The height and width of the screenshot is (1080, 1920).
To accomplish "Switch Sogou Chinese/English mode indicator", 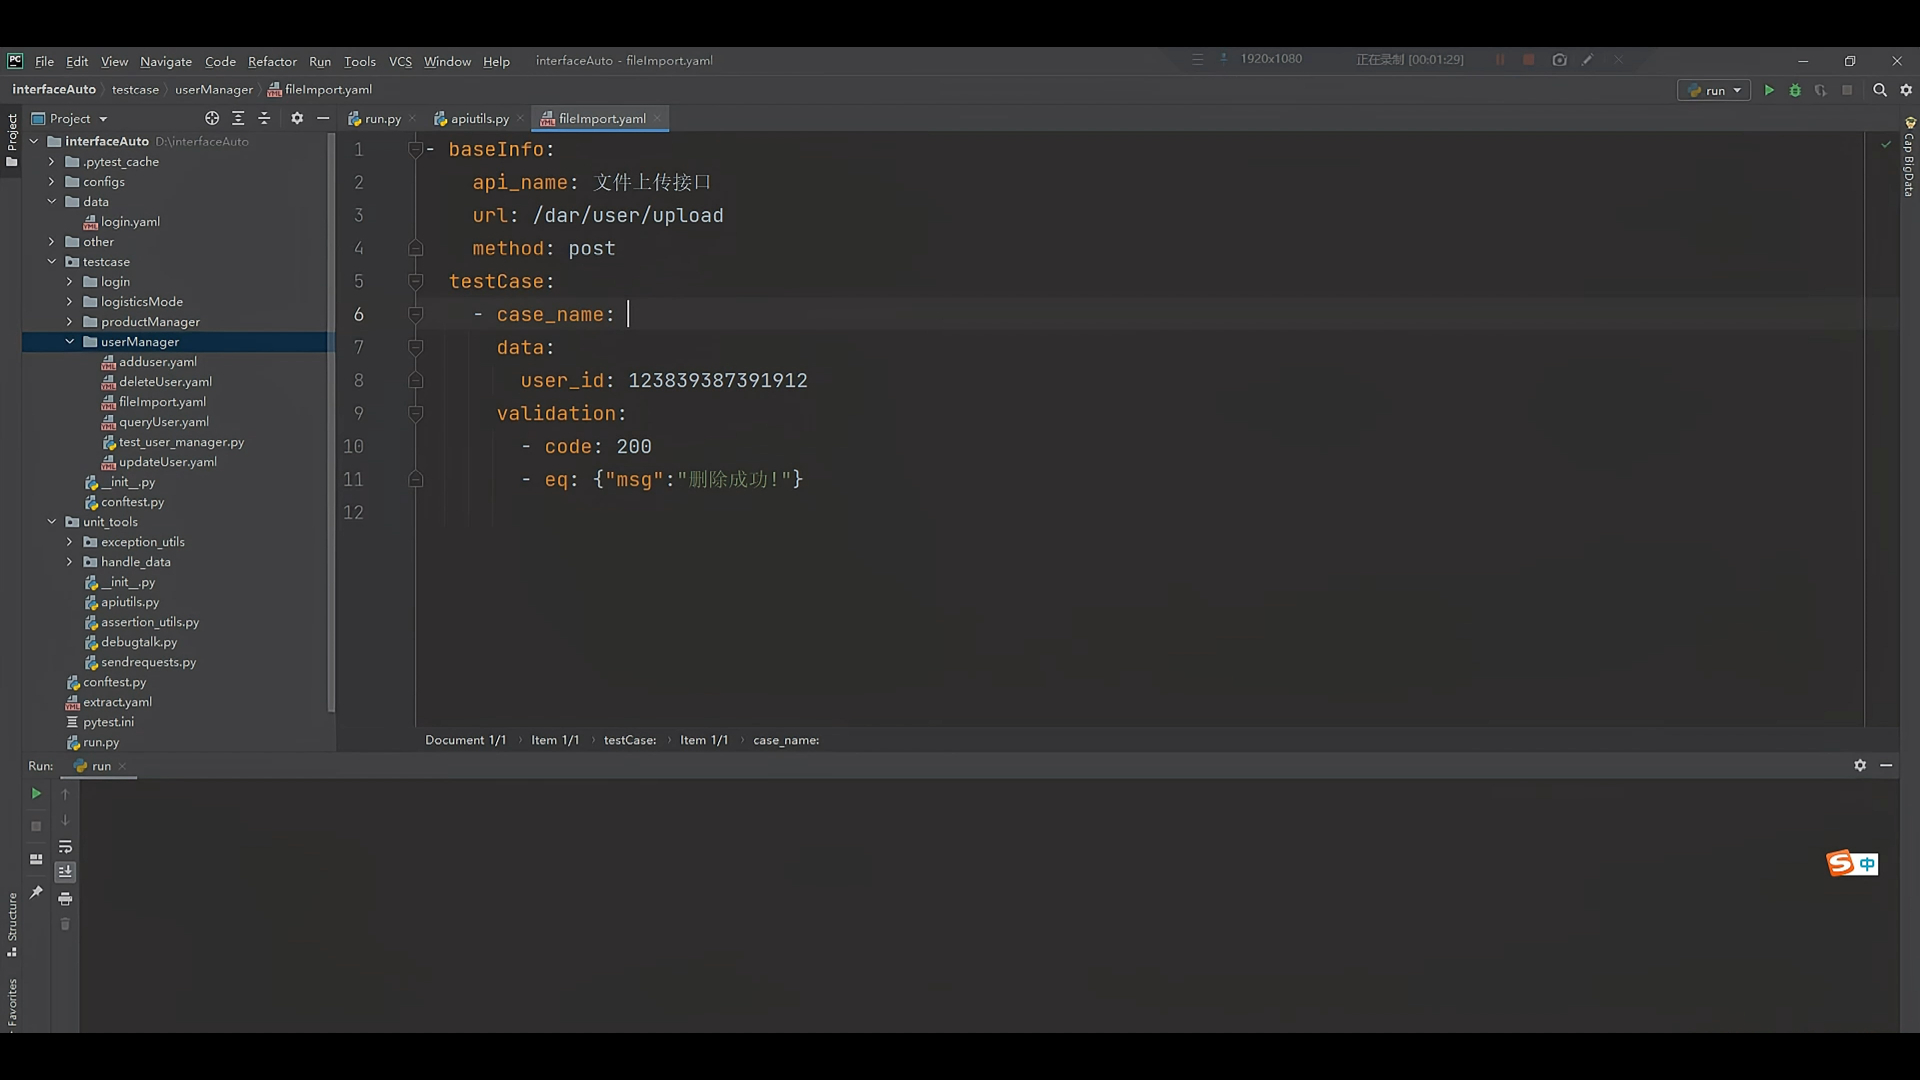I will click(1867, 864).
